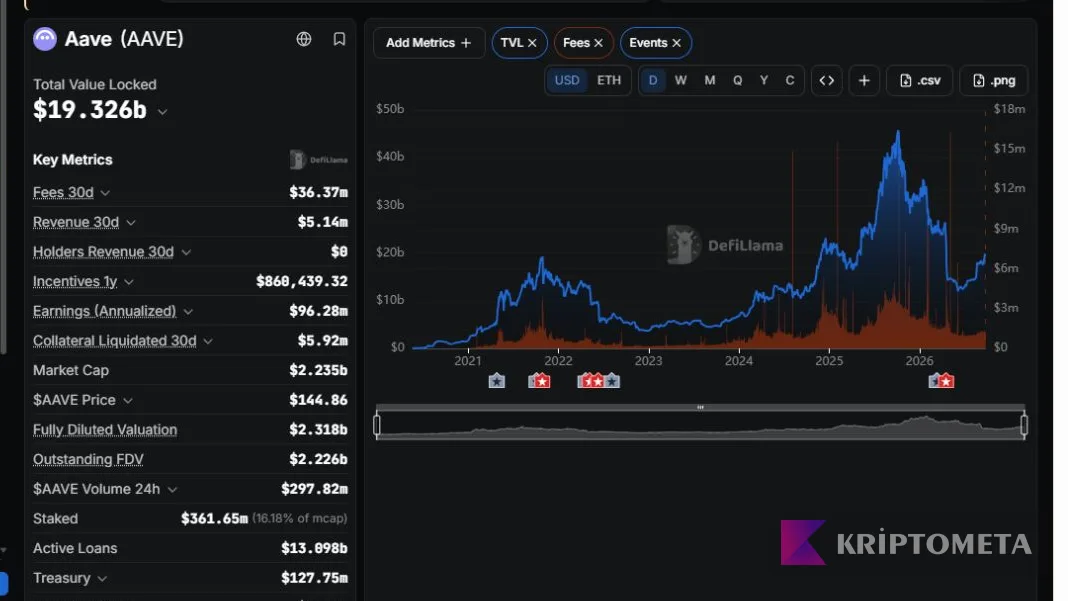Expand the Incentives 1y row

pos(129,281)
